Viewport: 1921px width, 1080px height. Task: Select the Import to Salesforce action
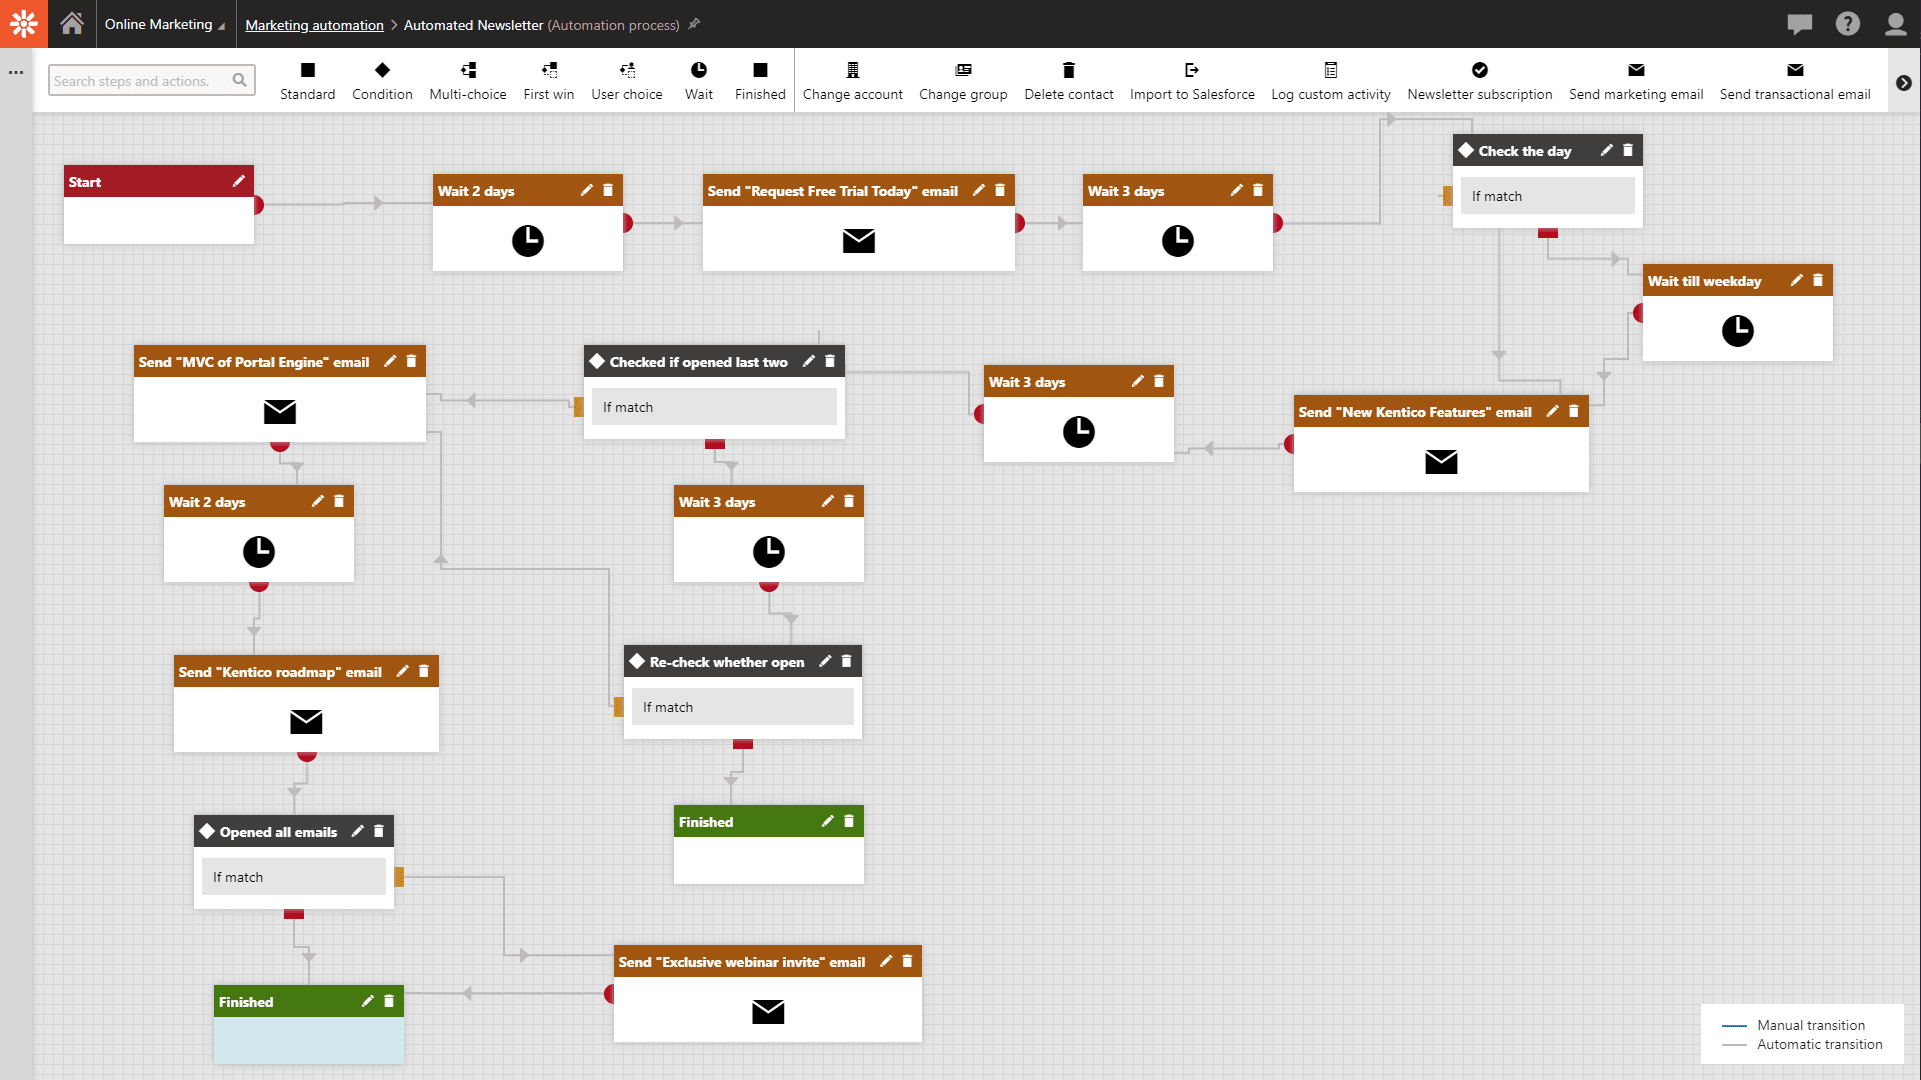tap(1192, 81)
